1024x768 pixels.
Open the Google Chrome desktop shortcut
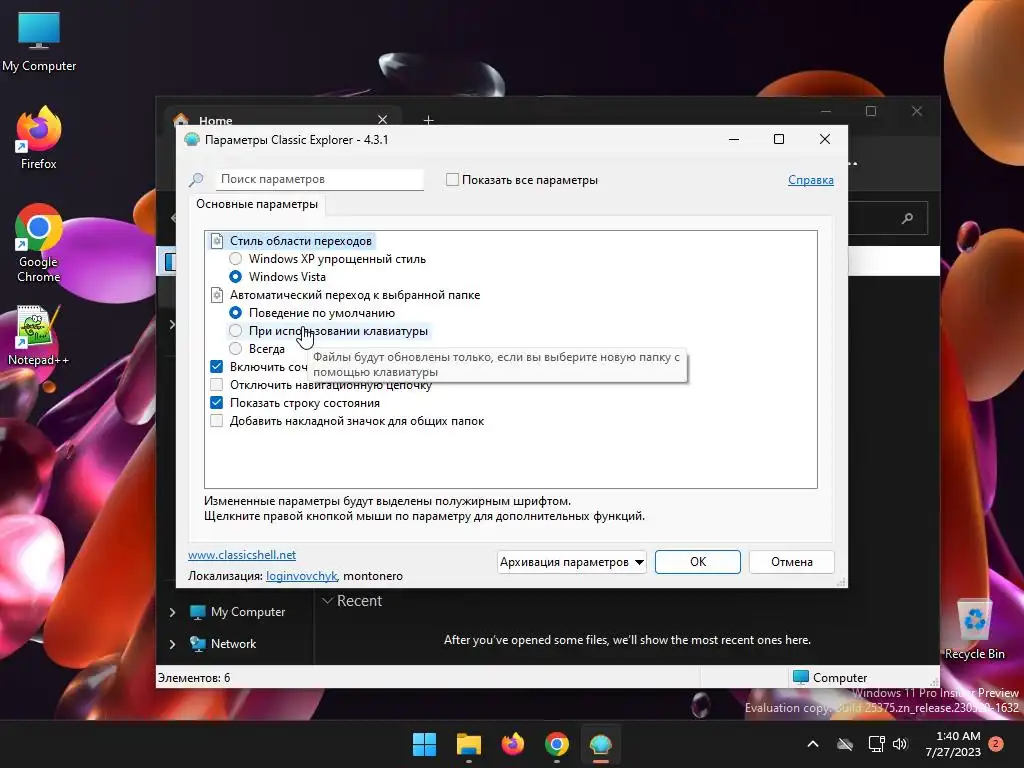39,243
